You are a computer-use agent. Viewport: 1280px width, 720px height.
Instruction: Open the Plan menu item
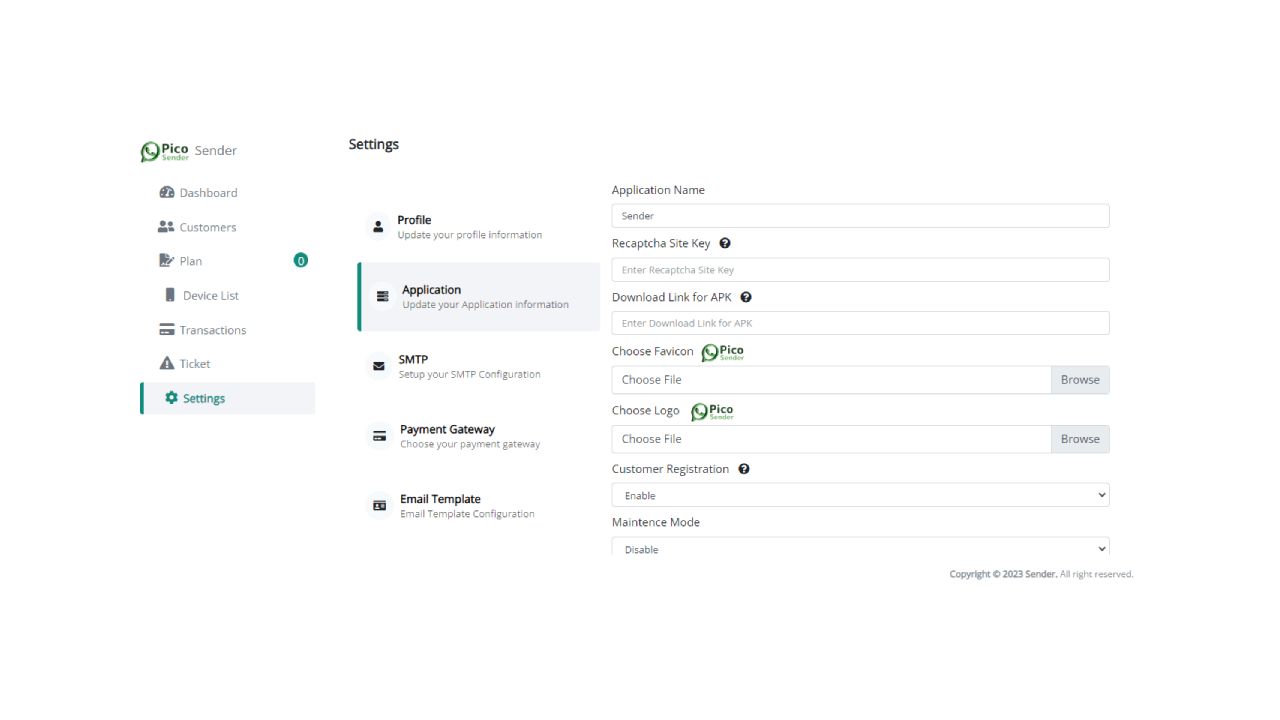(191, 261)
